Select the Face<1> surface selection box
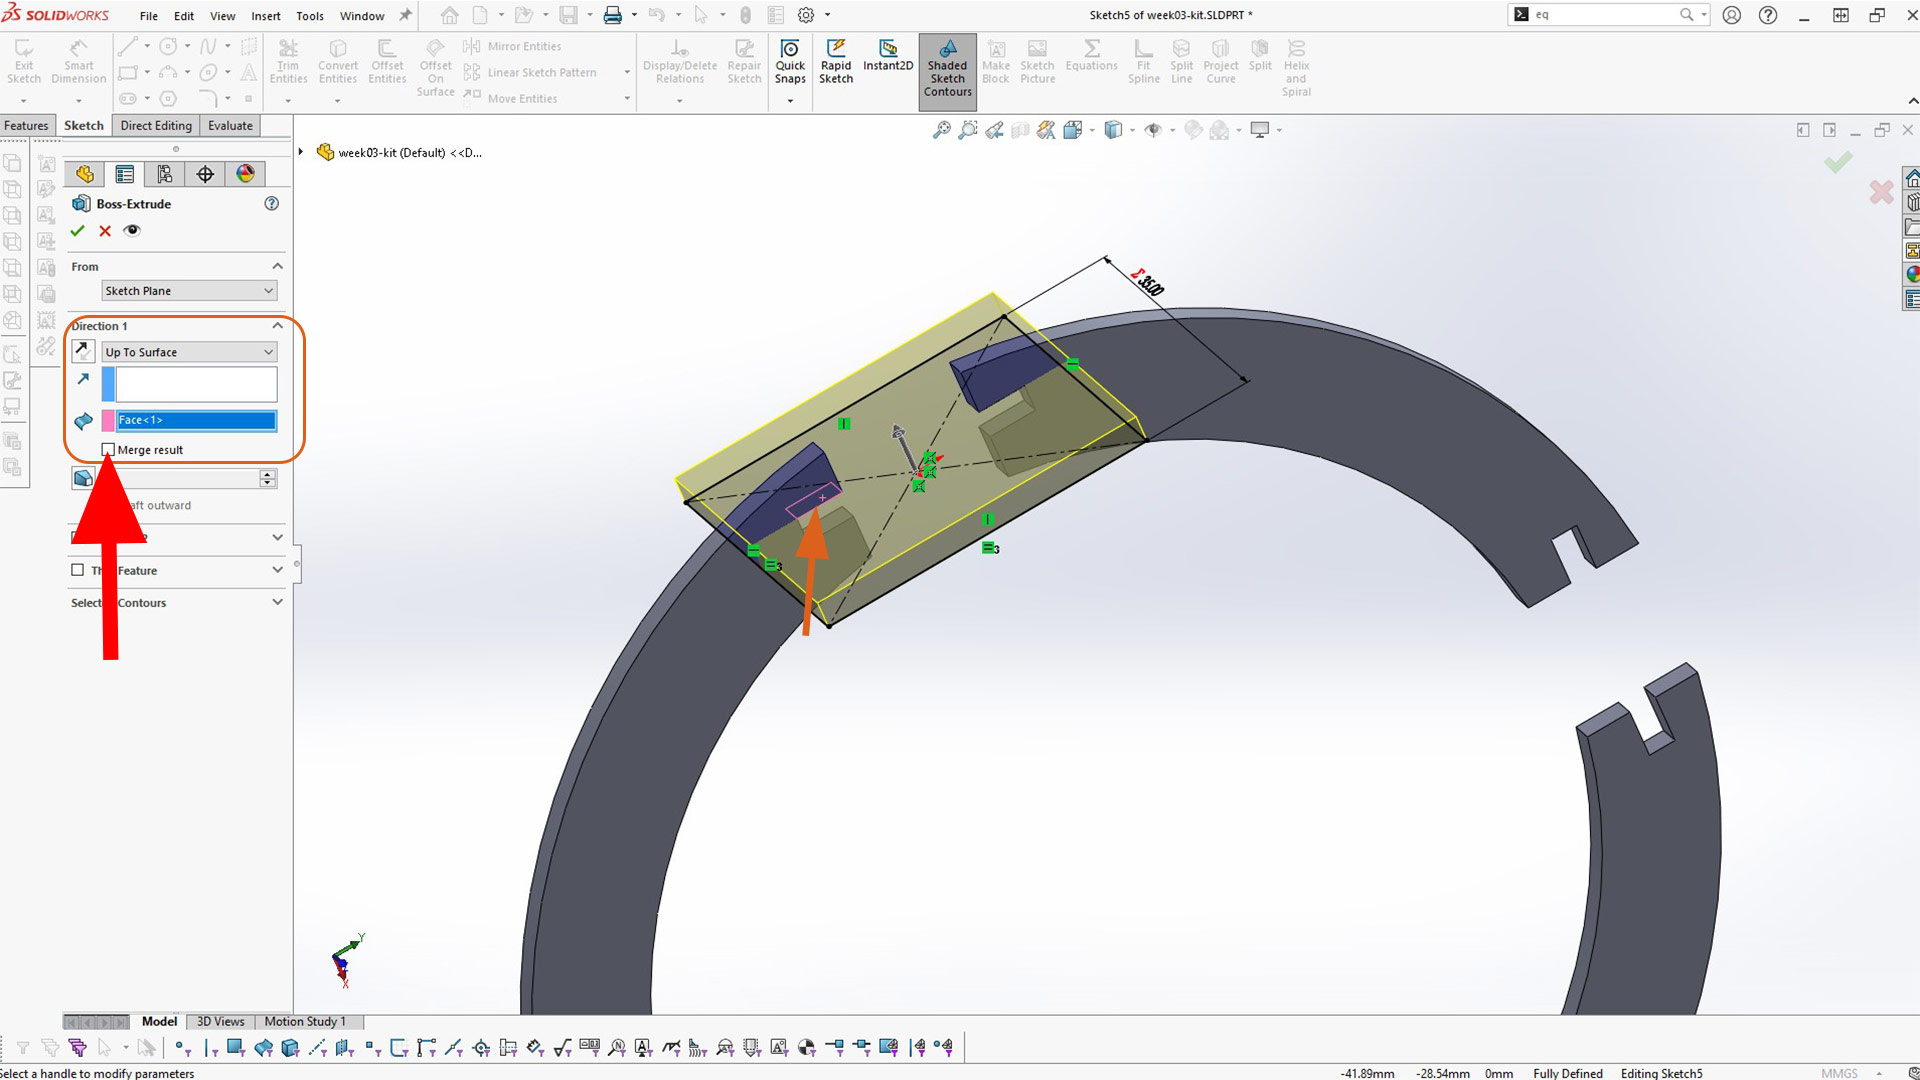 [196, 421]
